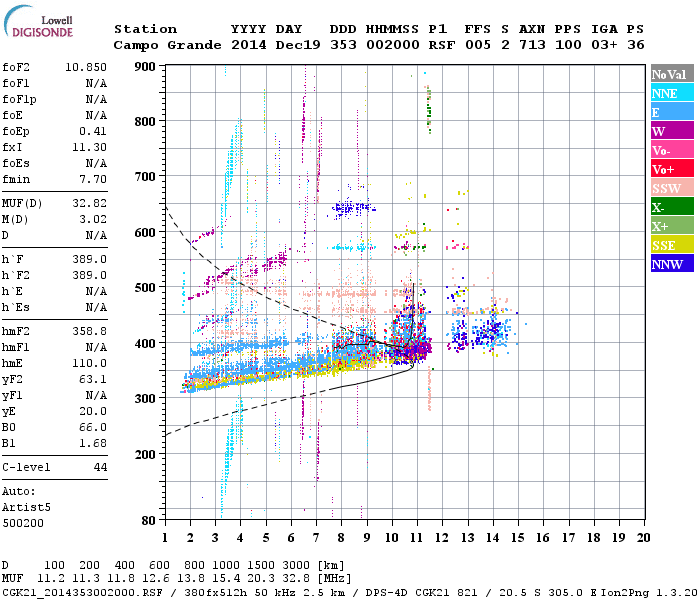This screenshot has height=600, width=700.
Task: Click the yF2 value 63.1
Action: click(x=93, y=379)
